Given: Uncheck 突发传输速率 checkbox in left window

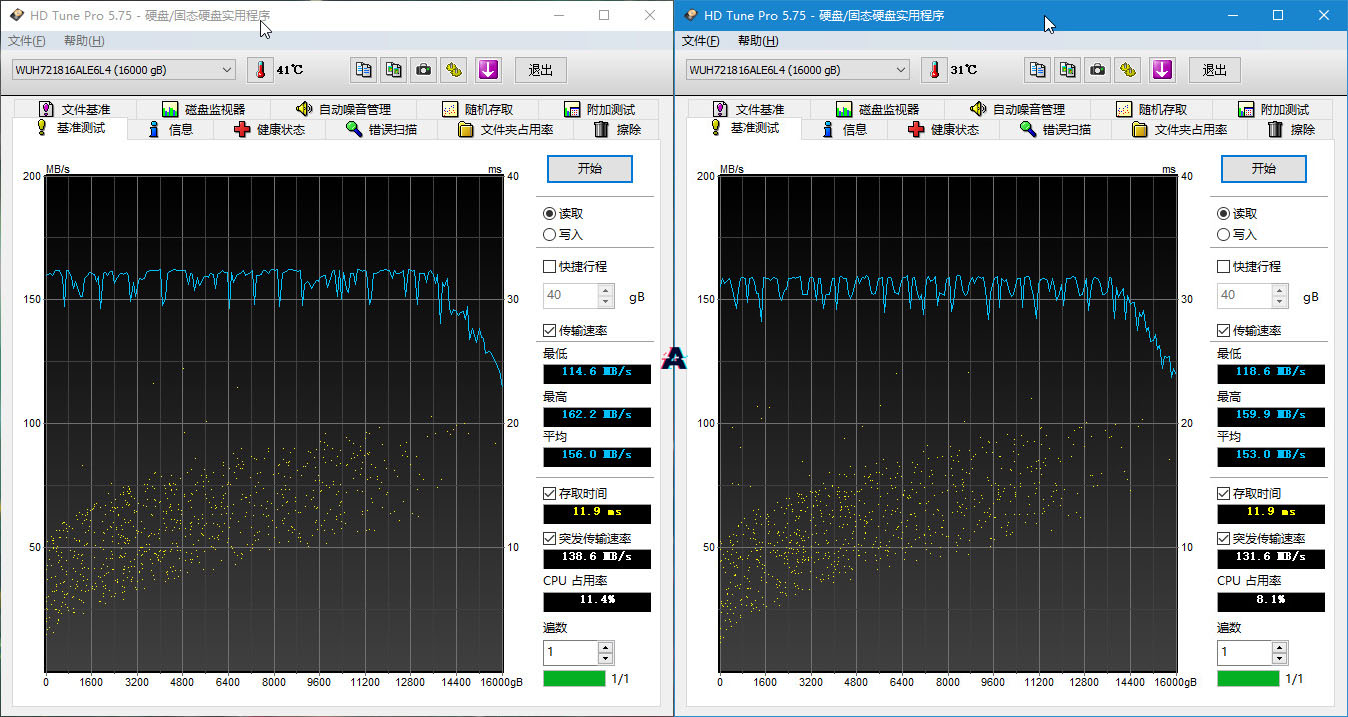Looking at the screenshot, I should point(549,539).
